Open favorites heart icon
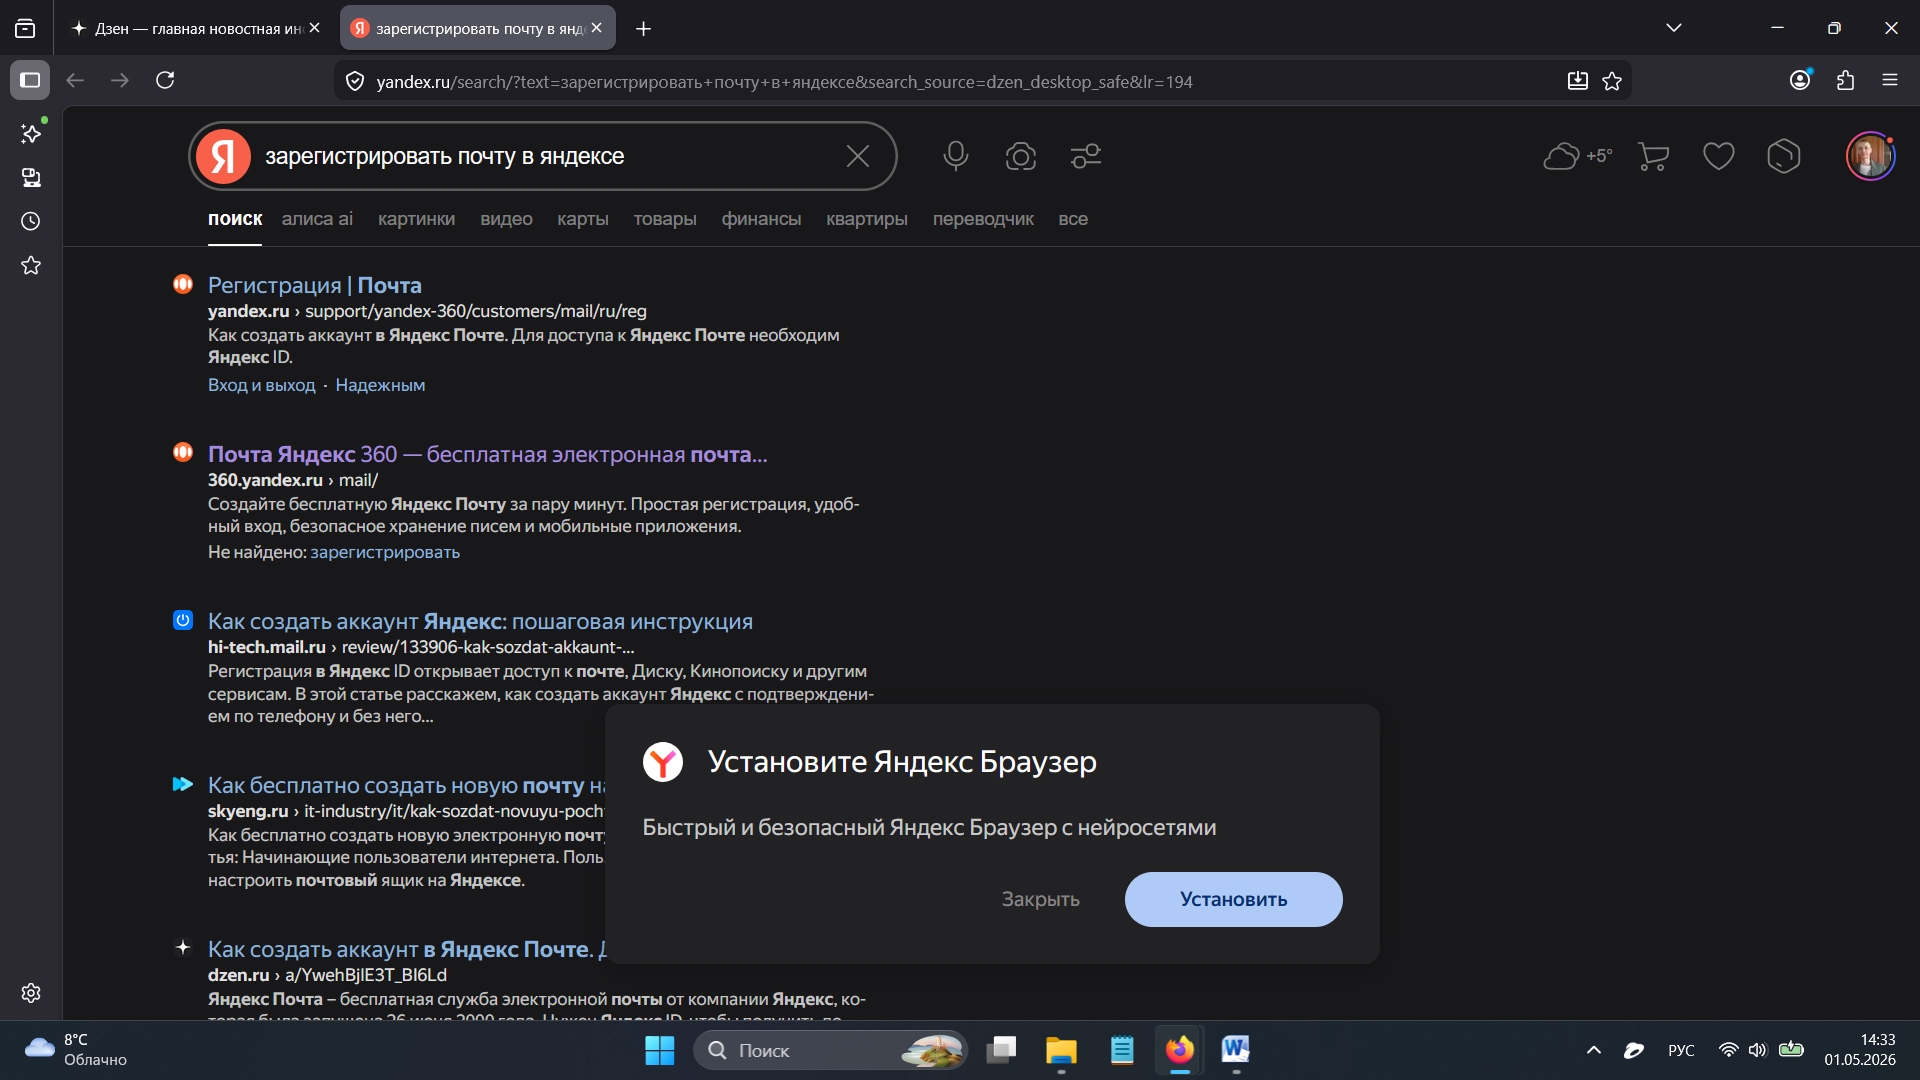The image size is (1920, 1080). click(1719, 156)
